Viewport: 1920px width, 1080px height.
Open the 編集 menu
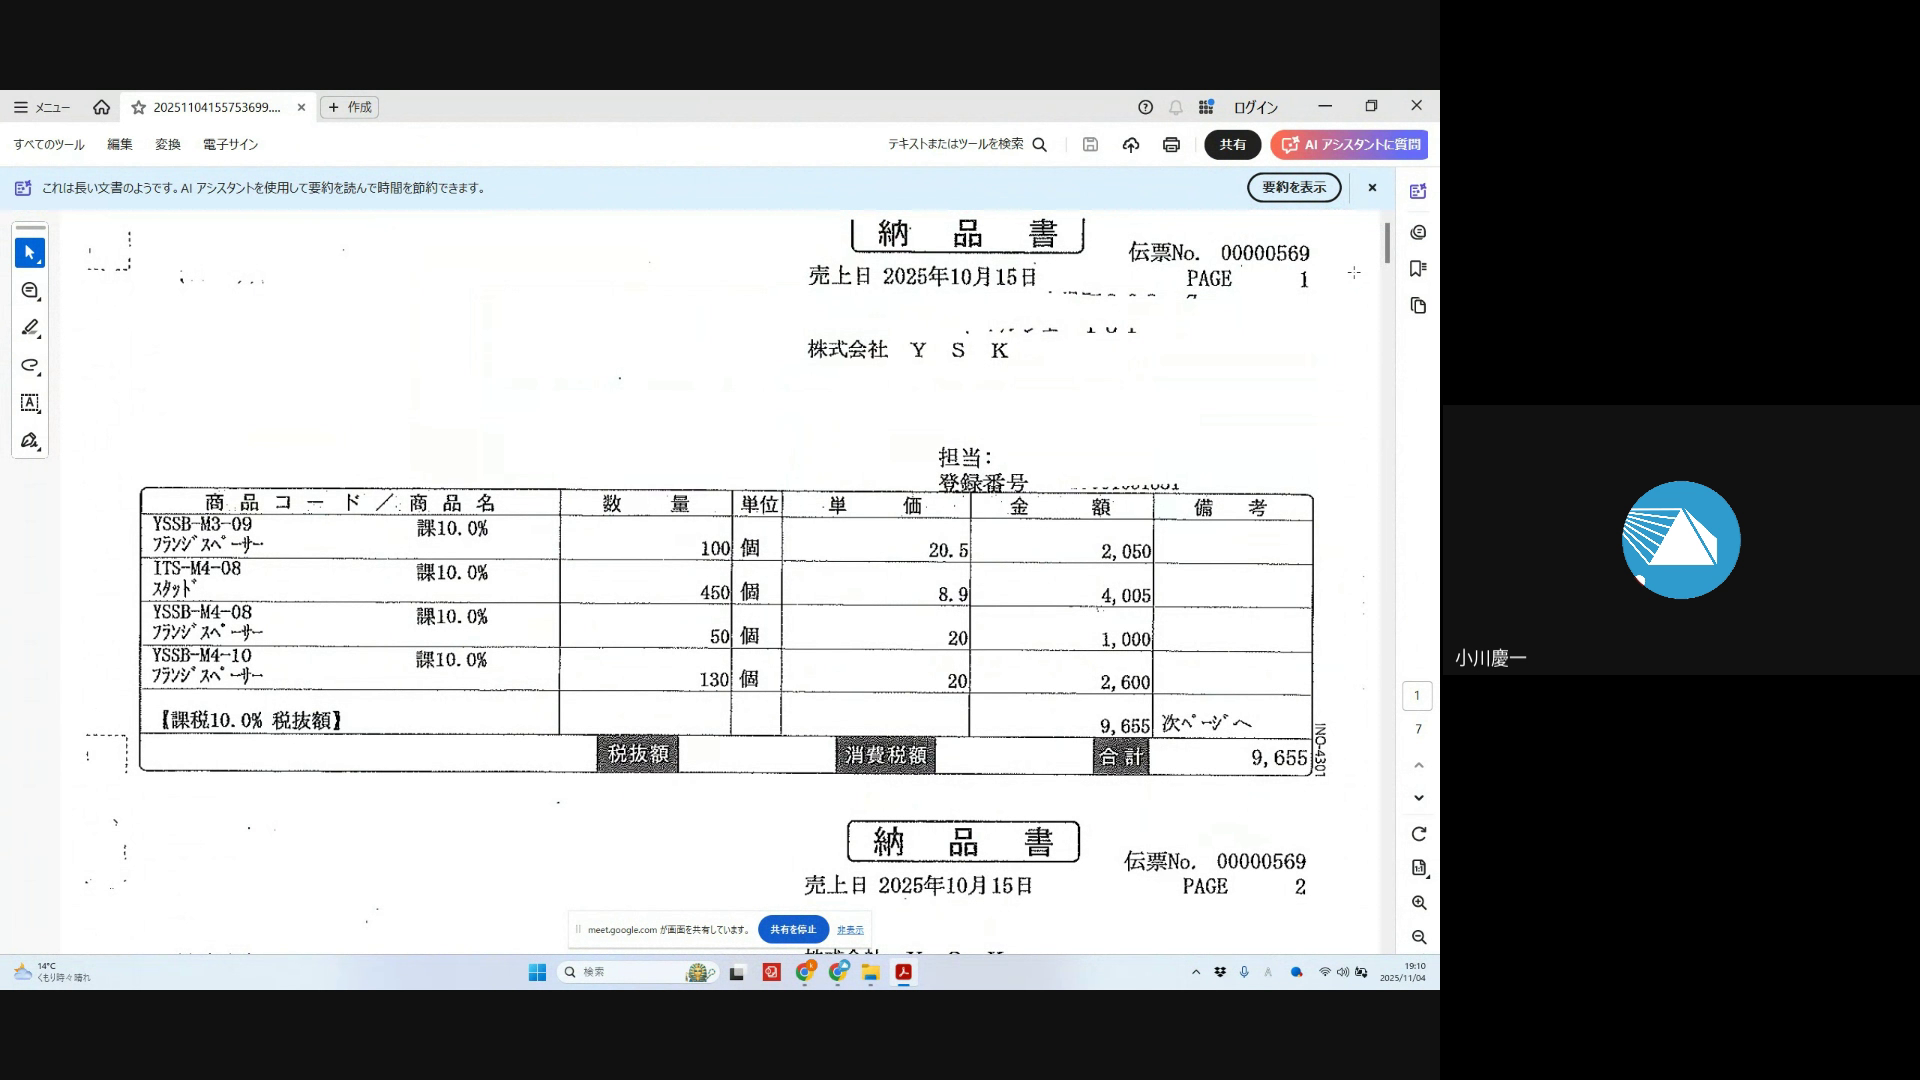tap(120, 145)
